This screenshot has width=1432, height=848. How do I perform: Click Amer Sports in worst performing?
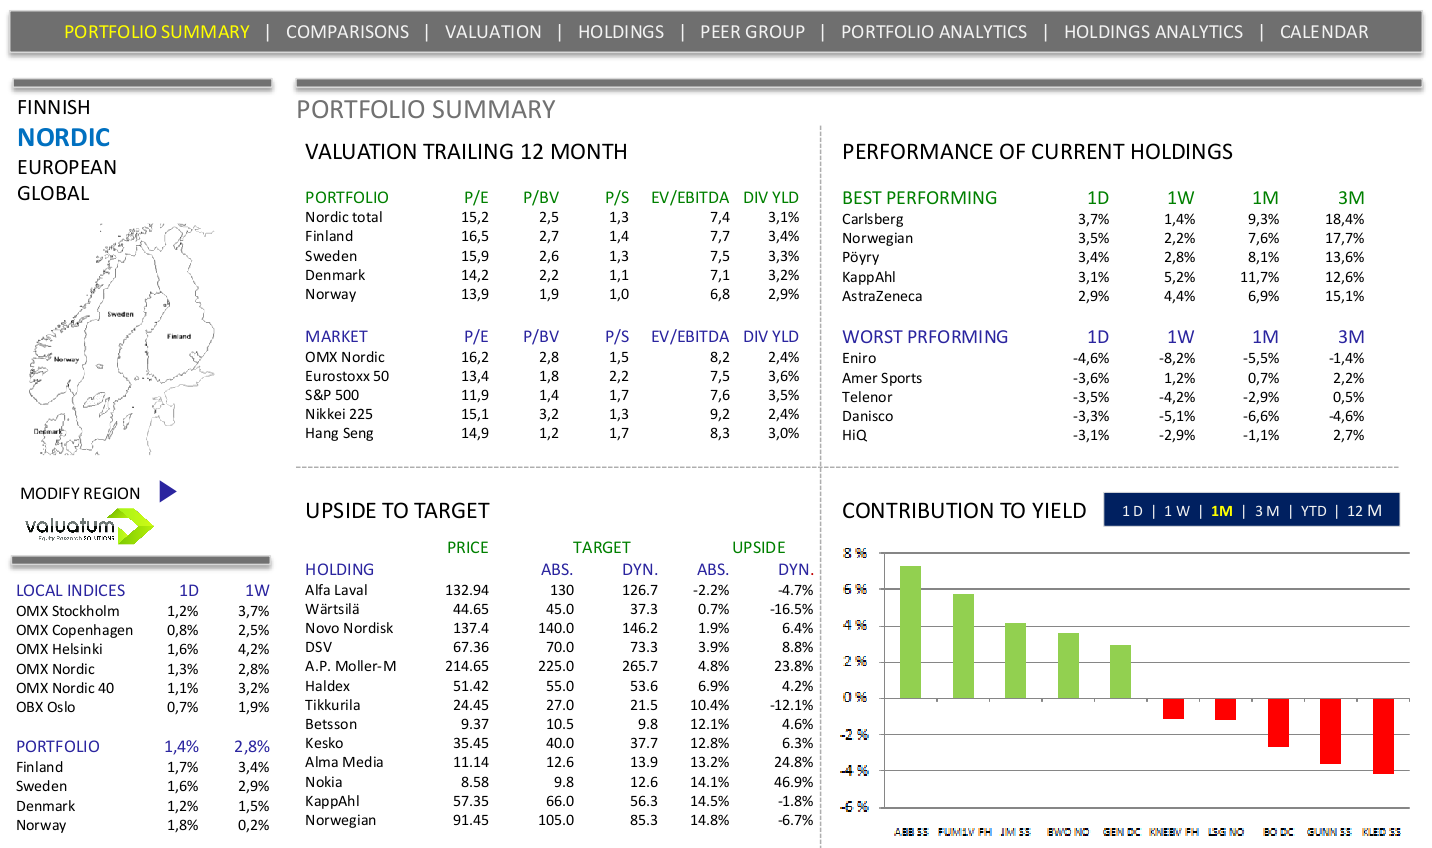point(882,378)
